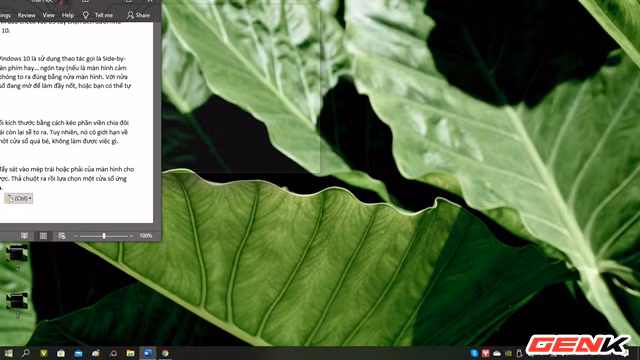Screen dimensions: 640x360
Task: Launch Google Chrome from the taskbar
Action: (165, 353)
